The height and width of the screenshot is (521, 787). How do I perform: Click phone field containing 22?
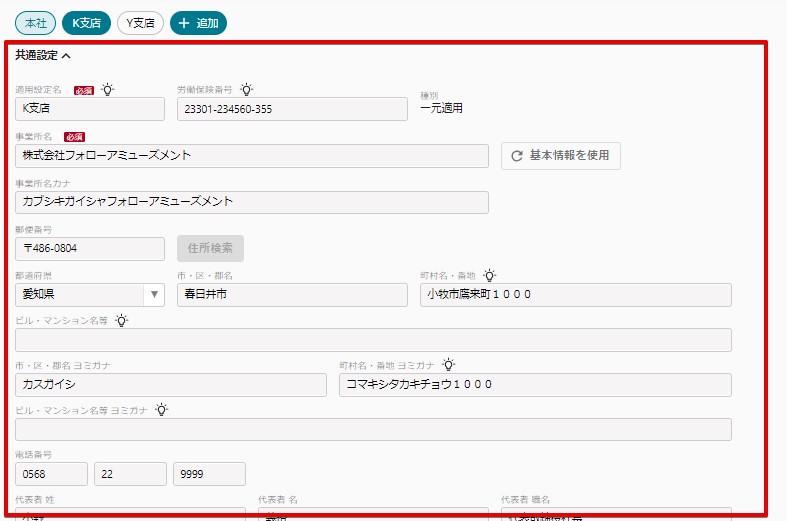(130, 474)
